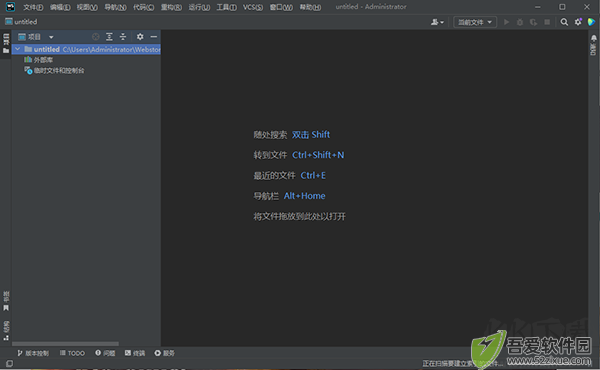Open the 重构(R) menu

(x=171, y=7)
